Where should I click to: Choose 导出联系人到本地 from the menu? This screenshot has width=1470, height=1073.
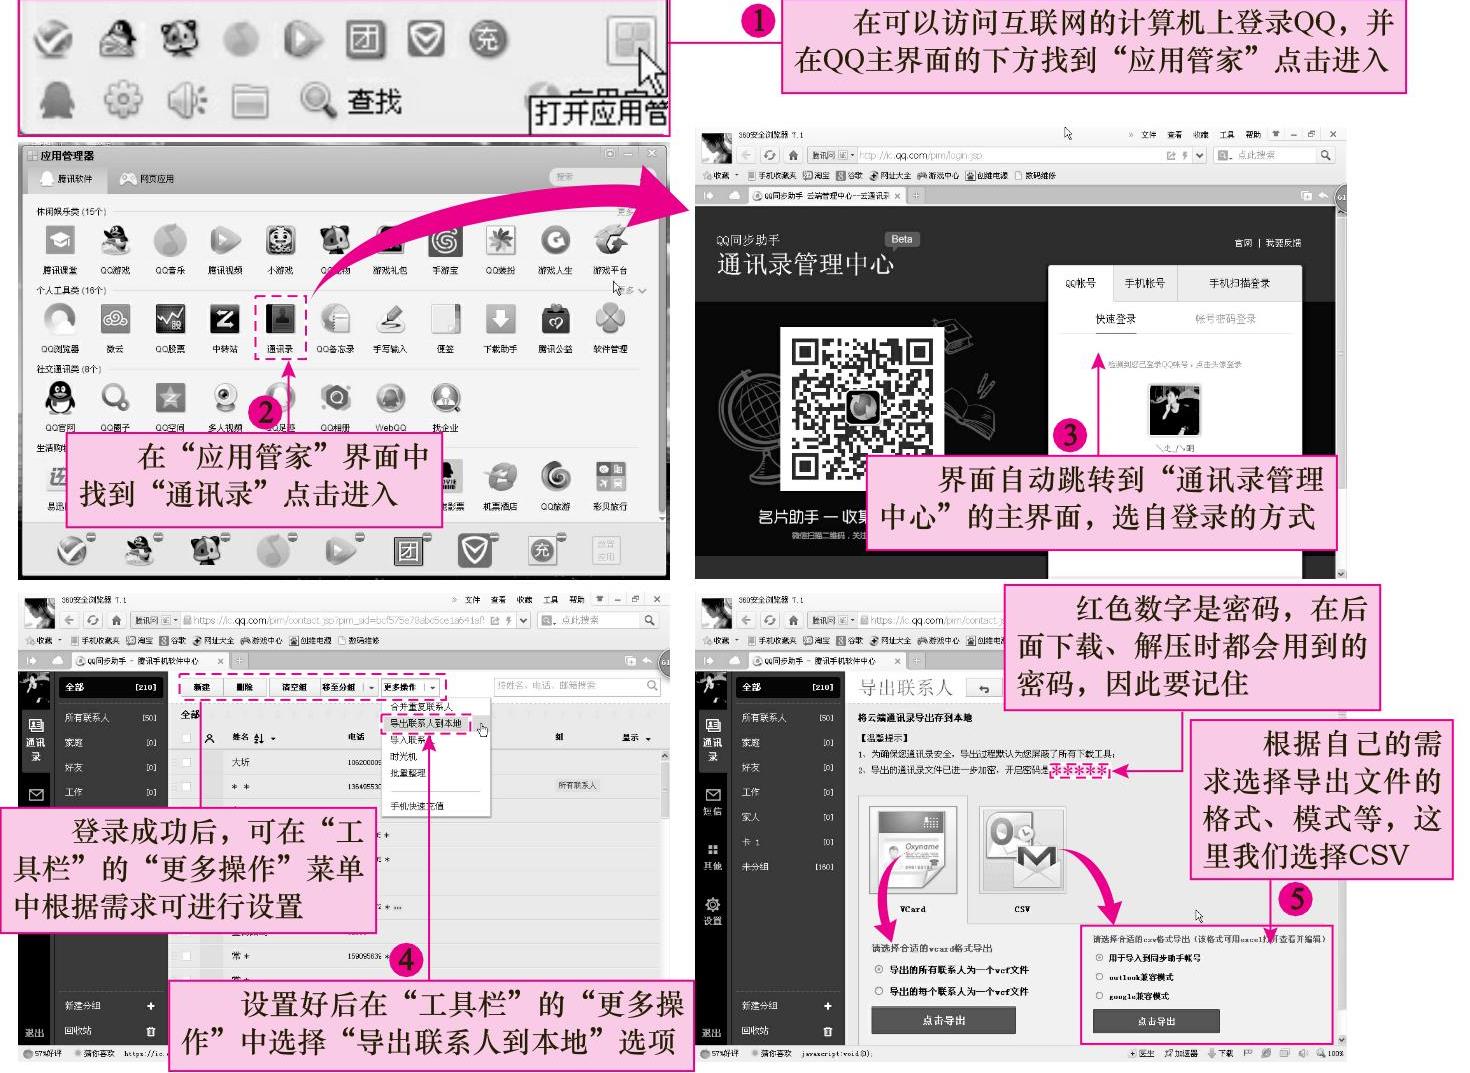pos(426,723)
